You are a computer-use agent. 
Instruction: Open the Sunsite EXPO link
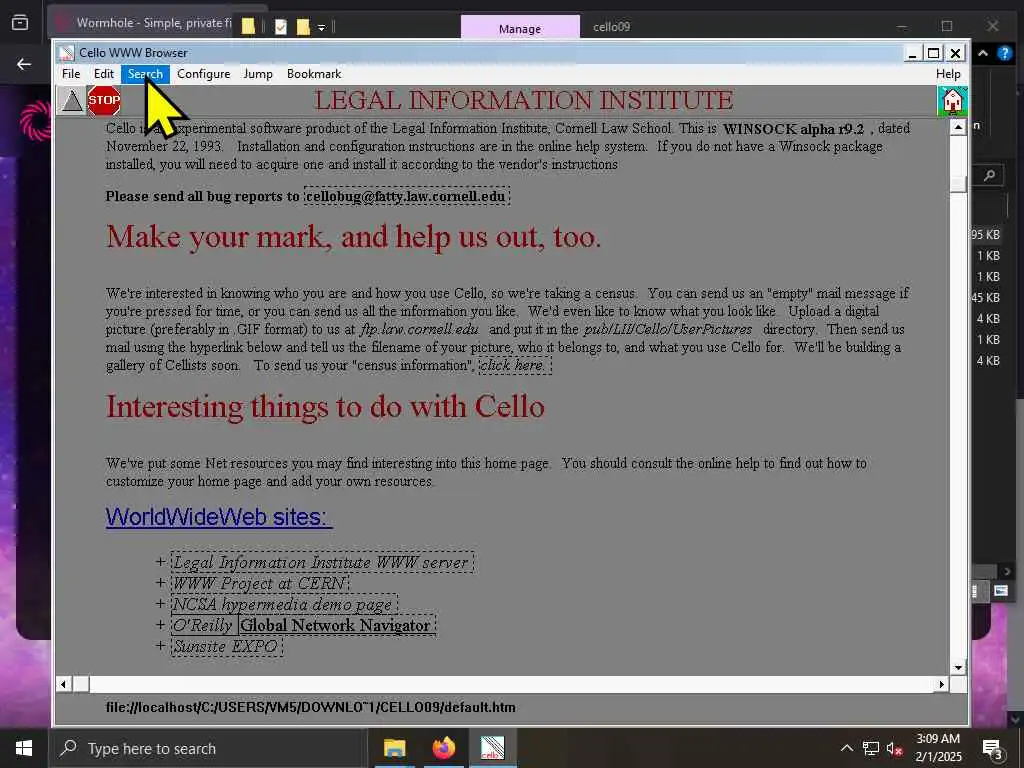(x=227, y=646)
